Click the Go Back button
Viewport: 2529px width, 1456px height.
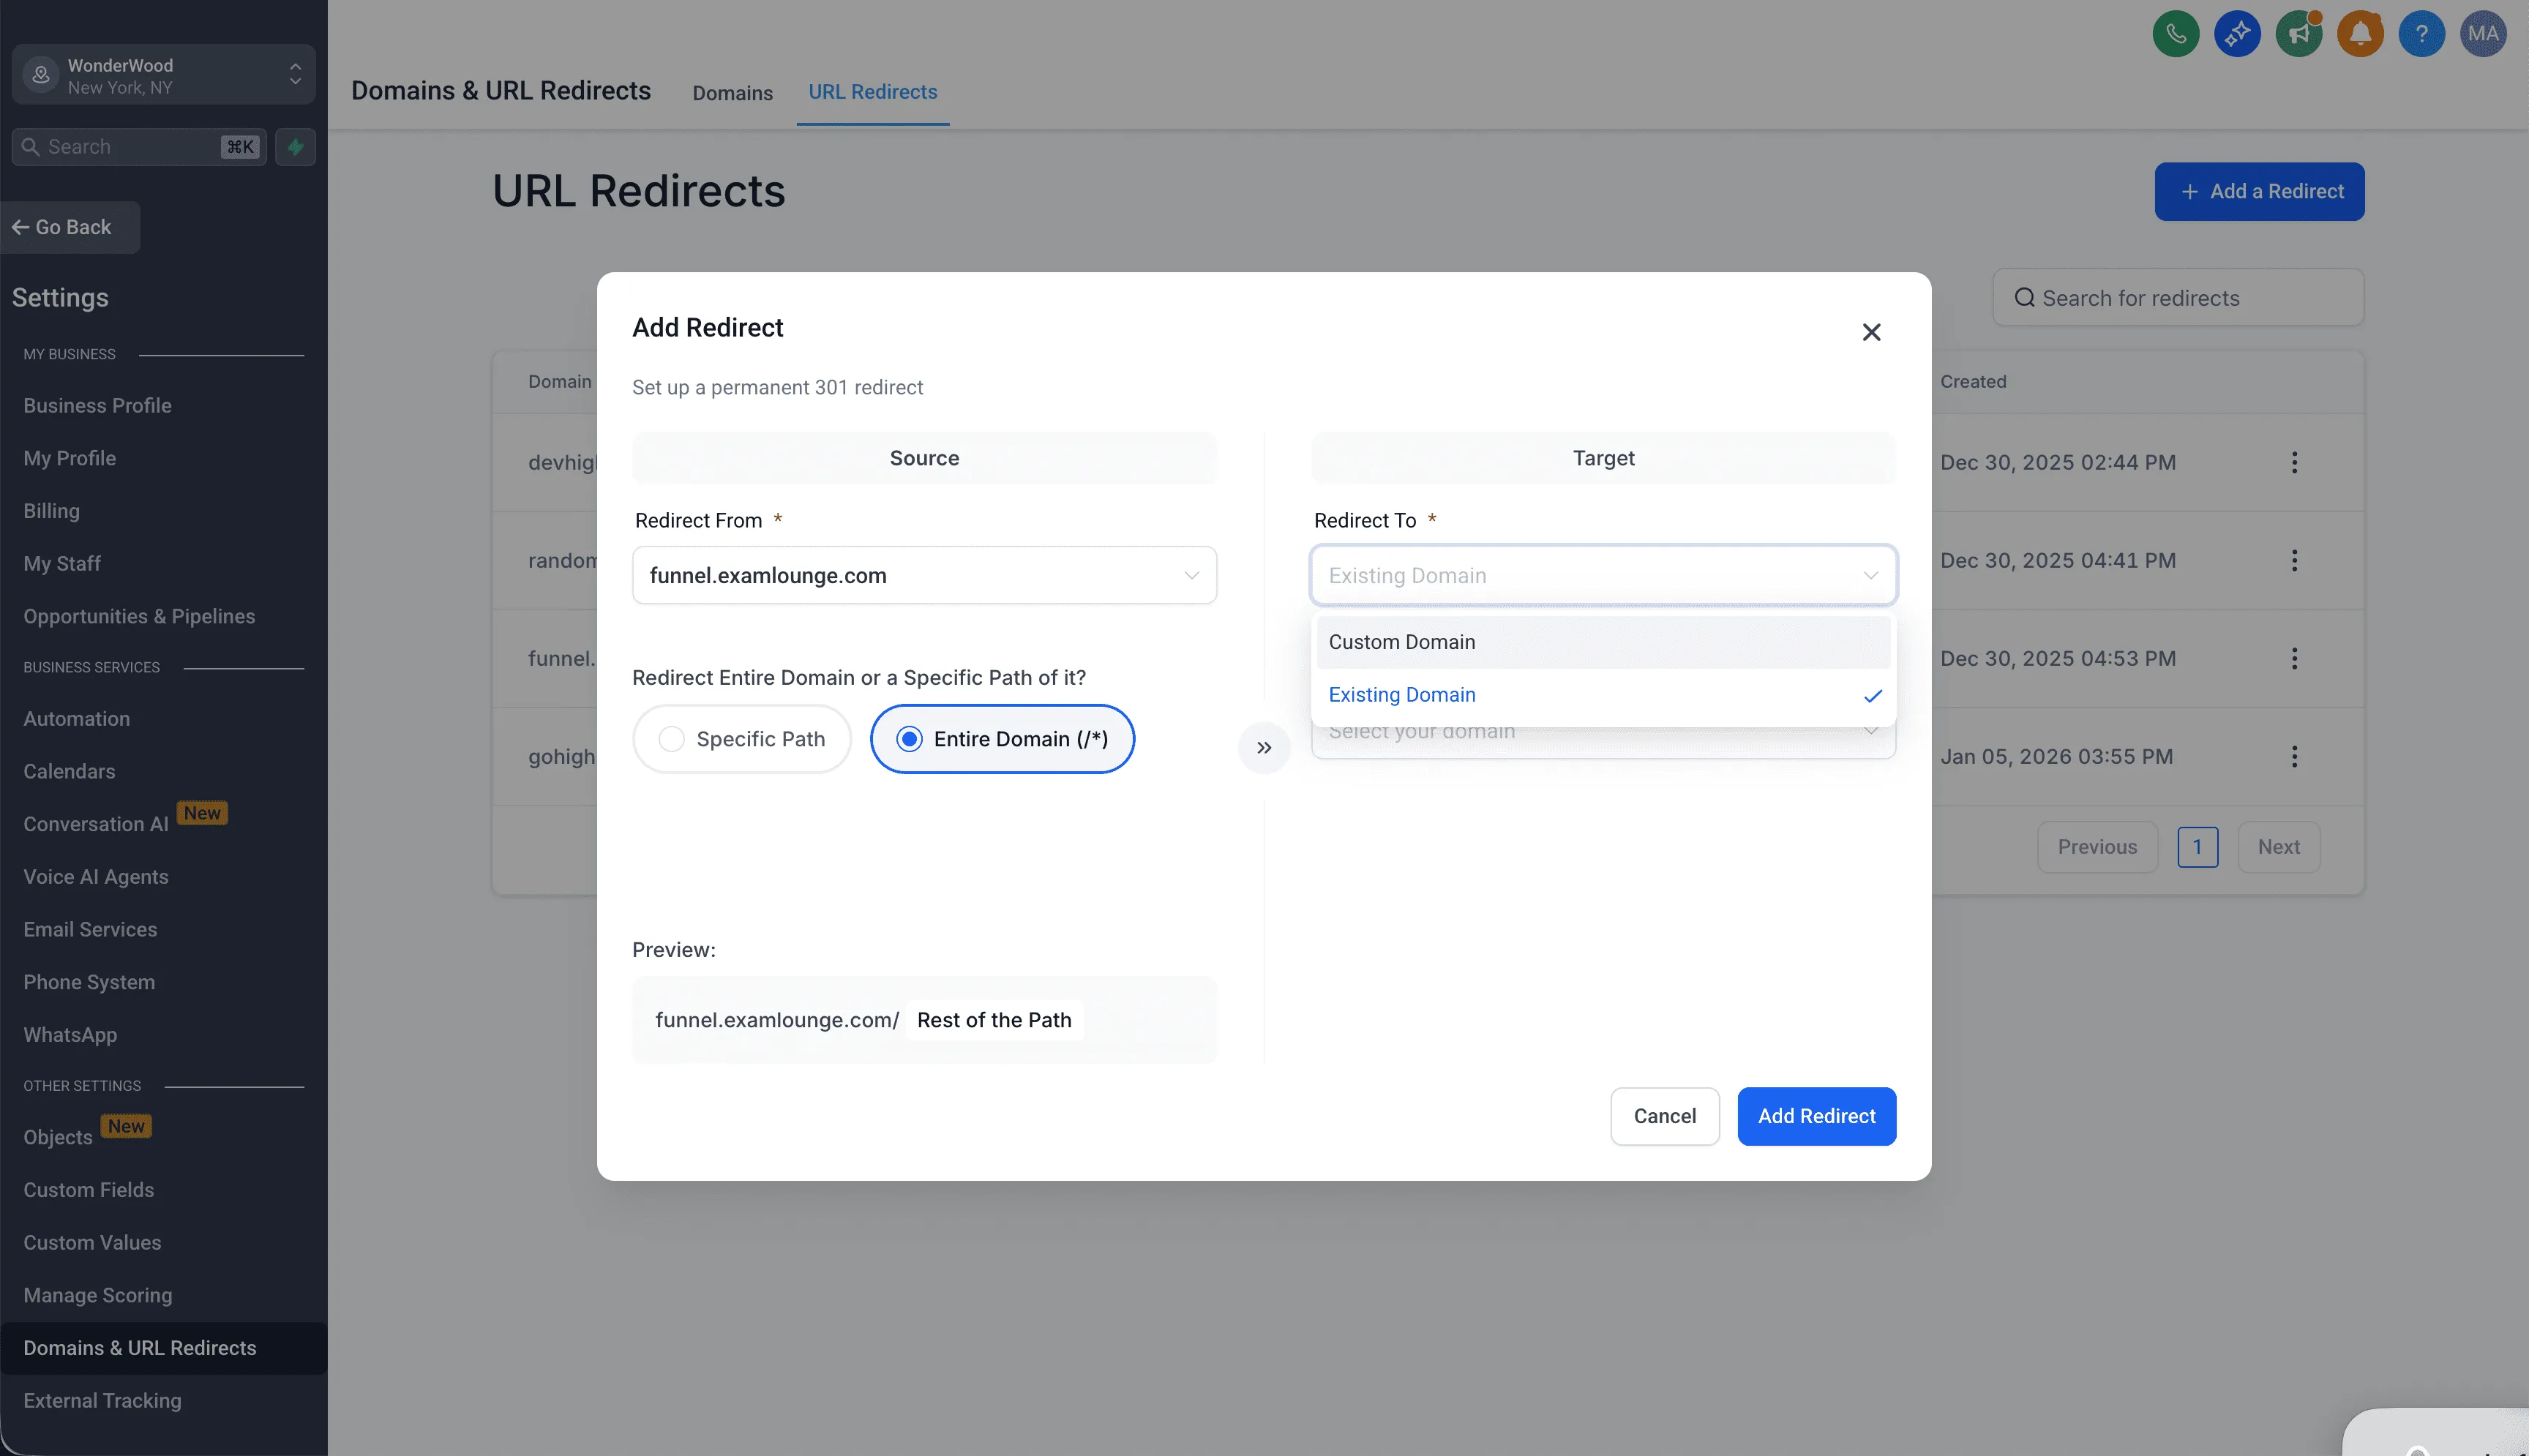69,227
